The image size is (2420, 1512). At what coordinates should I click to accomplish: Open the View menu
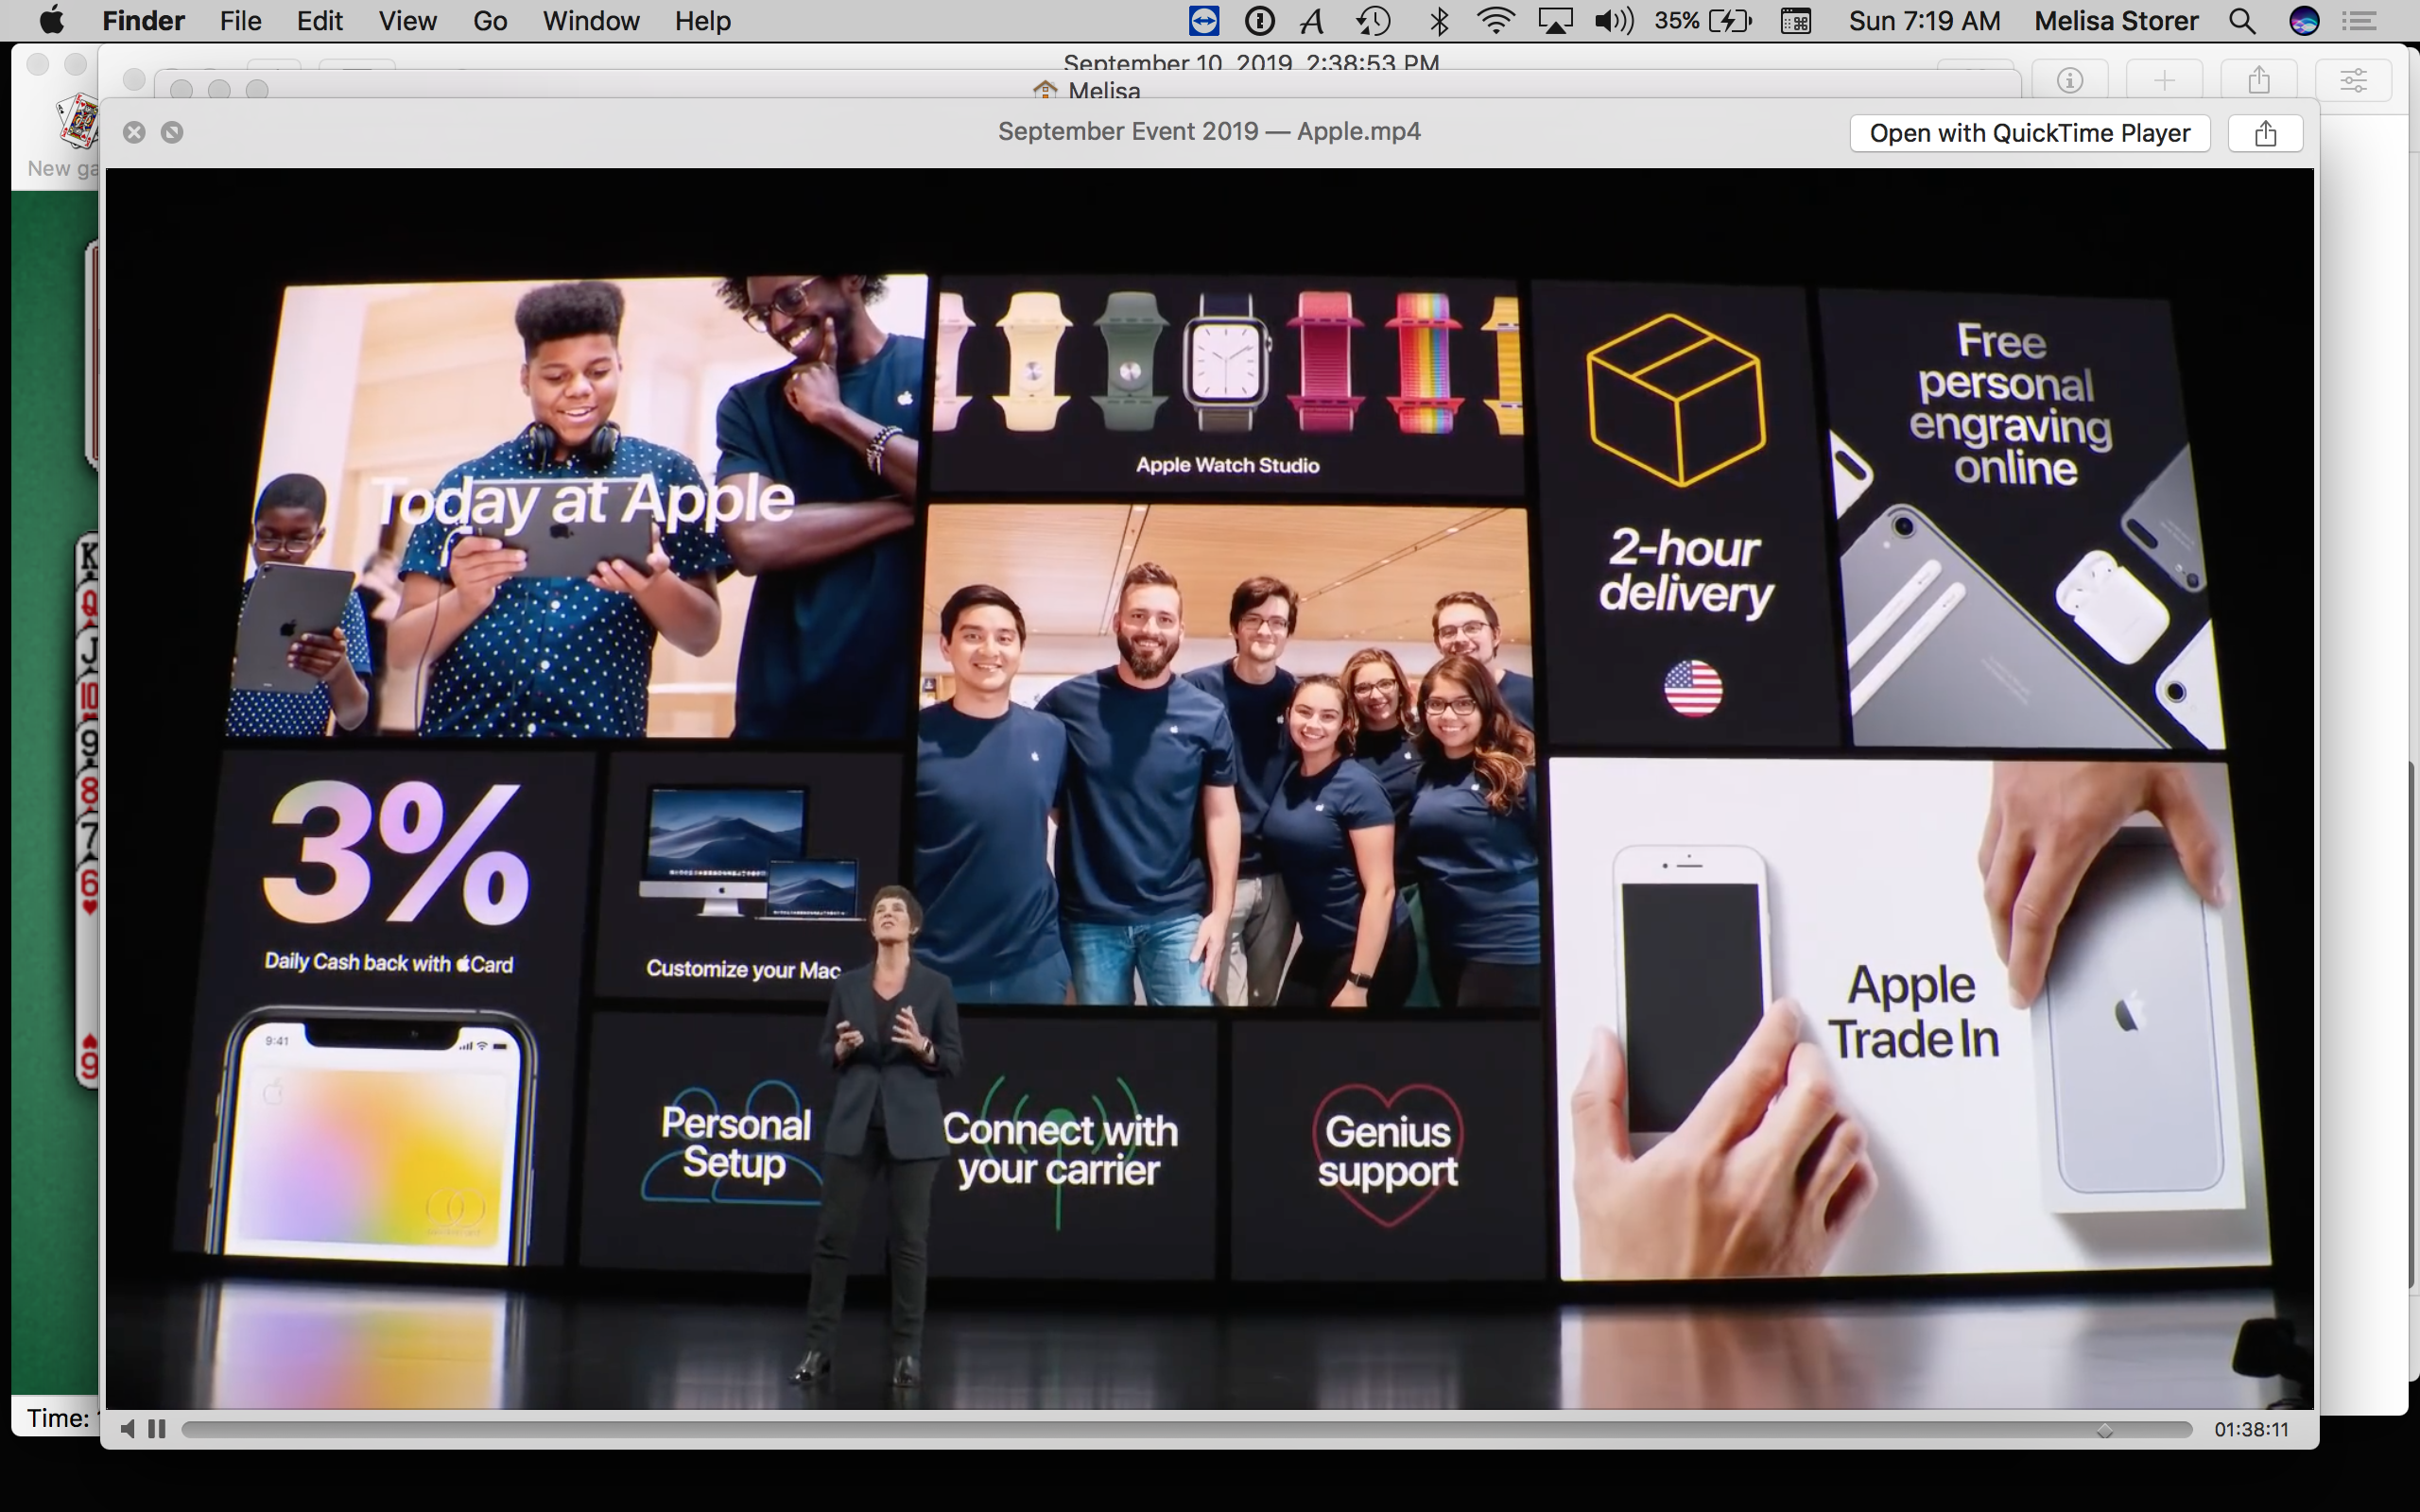(x=407, y=21)
